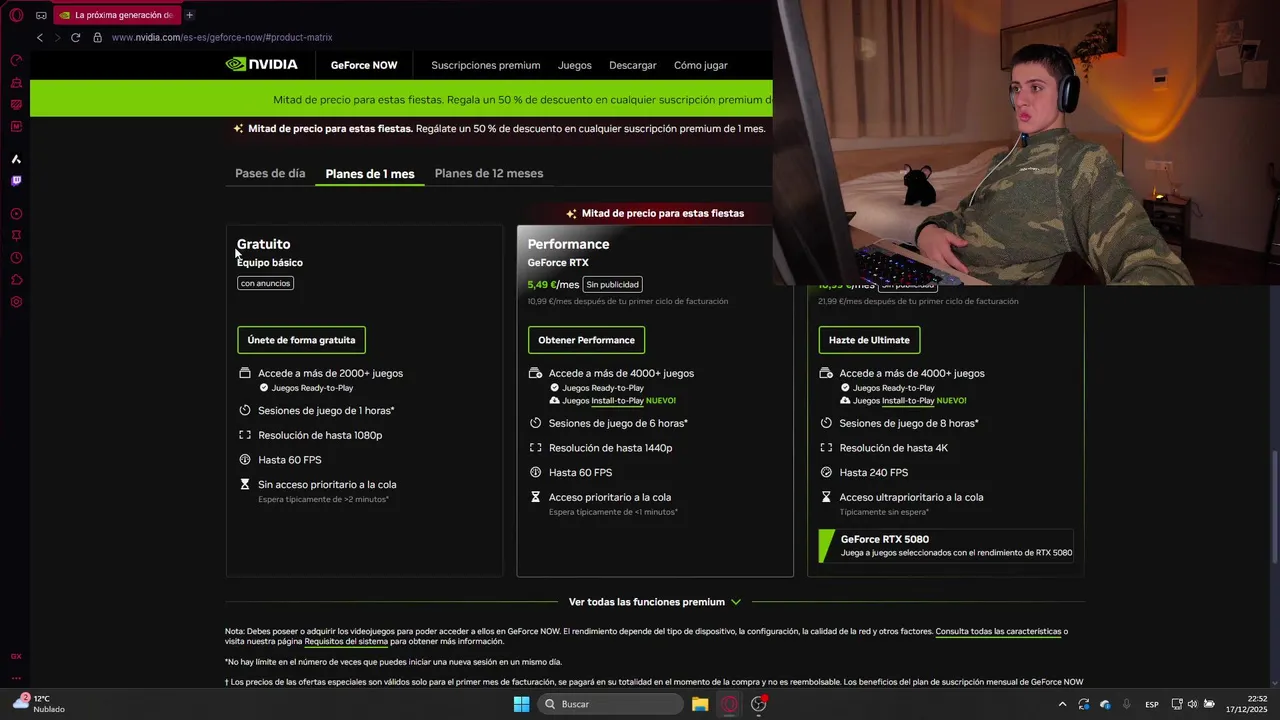Click the 'Gratuito' plan heading
The width and height of the screenshot is (1280, 720).
tap(264, 244)
